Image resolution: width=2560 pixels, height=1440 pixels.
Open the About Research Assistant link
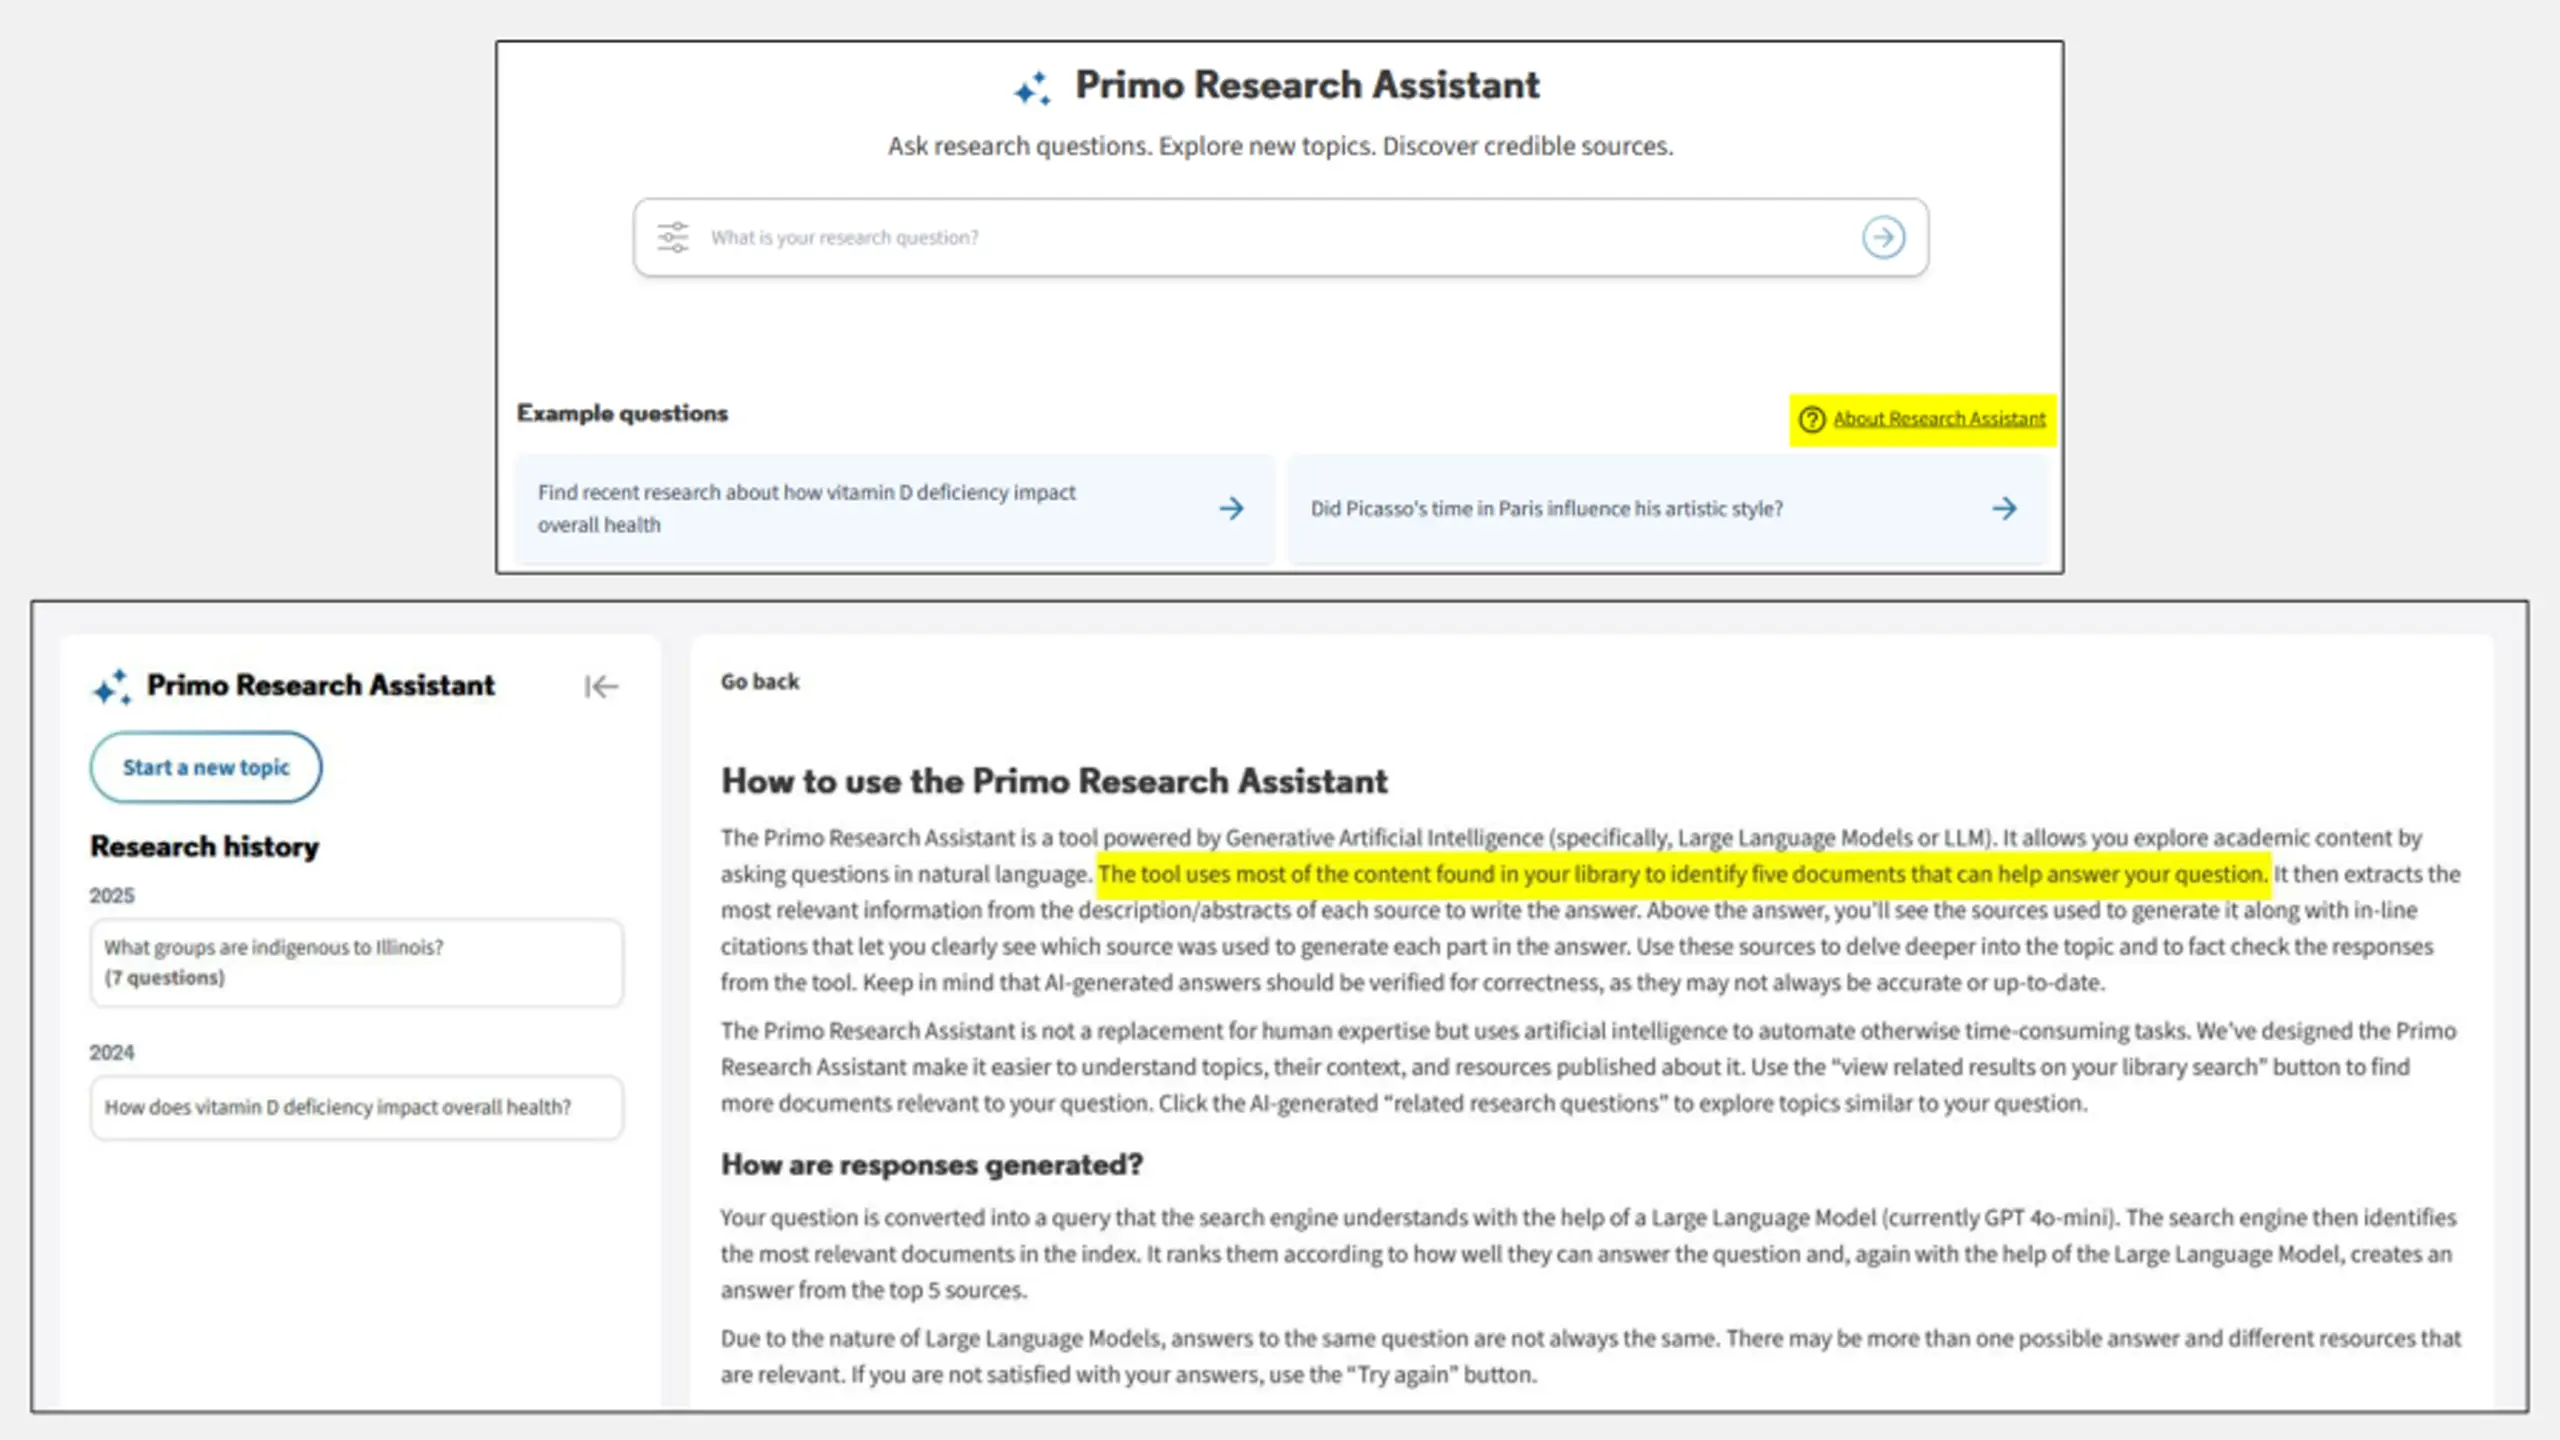pyautogui.click(x=1939, y=419)
